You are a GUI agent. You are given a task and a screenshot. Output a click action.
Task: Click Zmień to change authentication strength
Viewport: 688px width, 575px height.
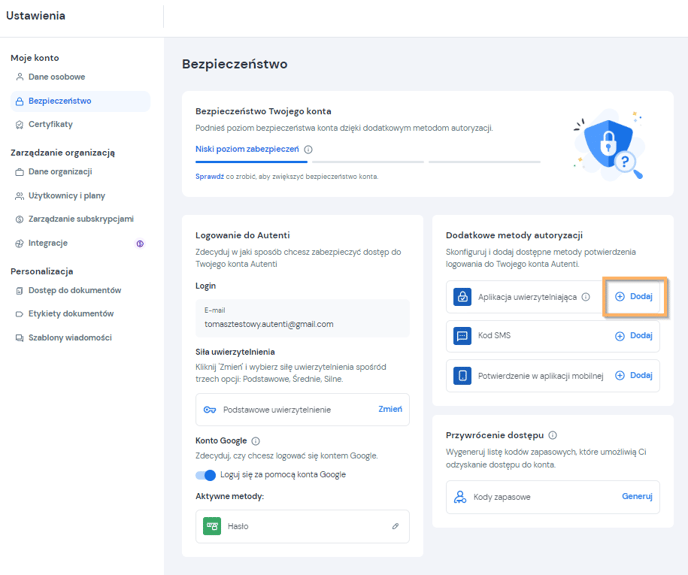pyautogui.click(x=390, y=409)
